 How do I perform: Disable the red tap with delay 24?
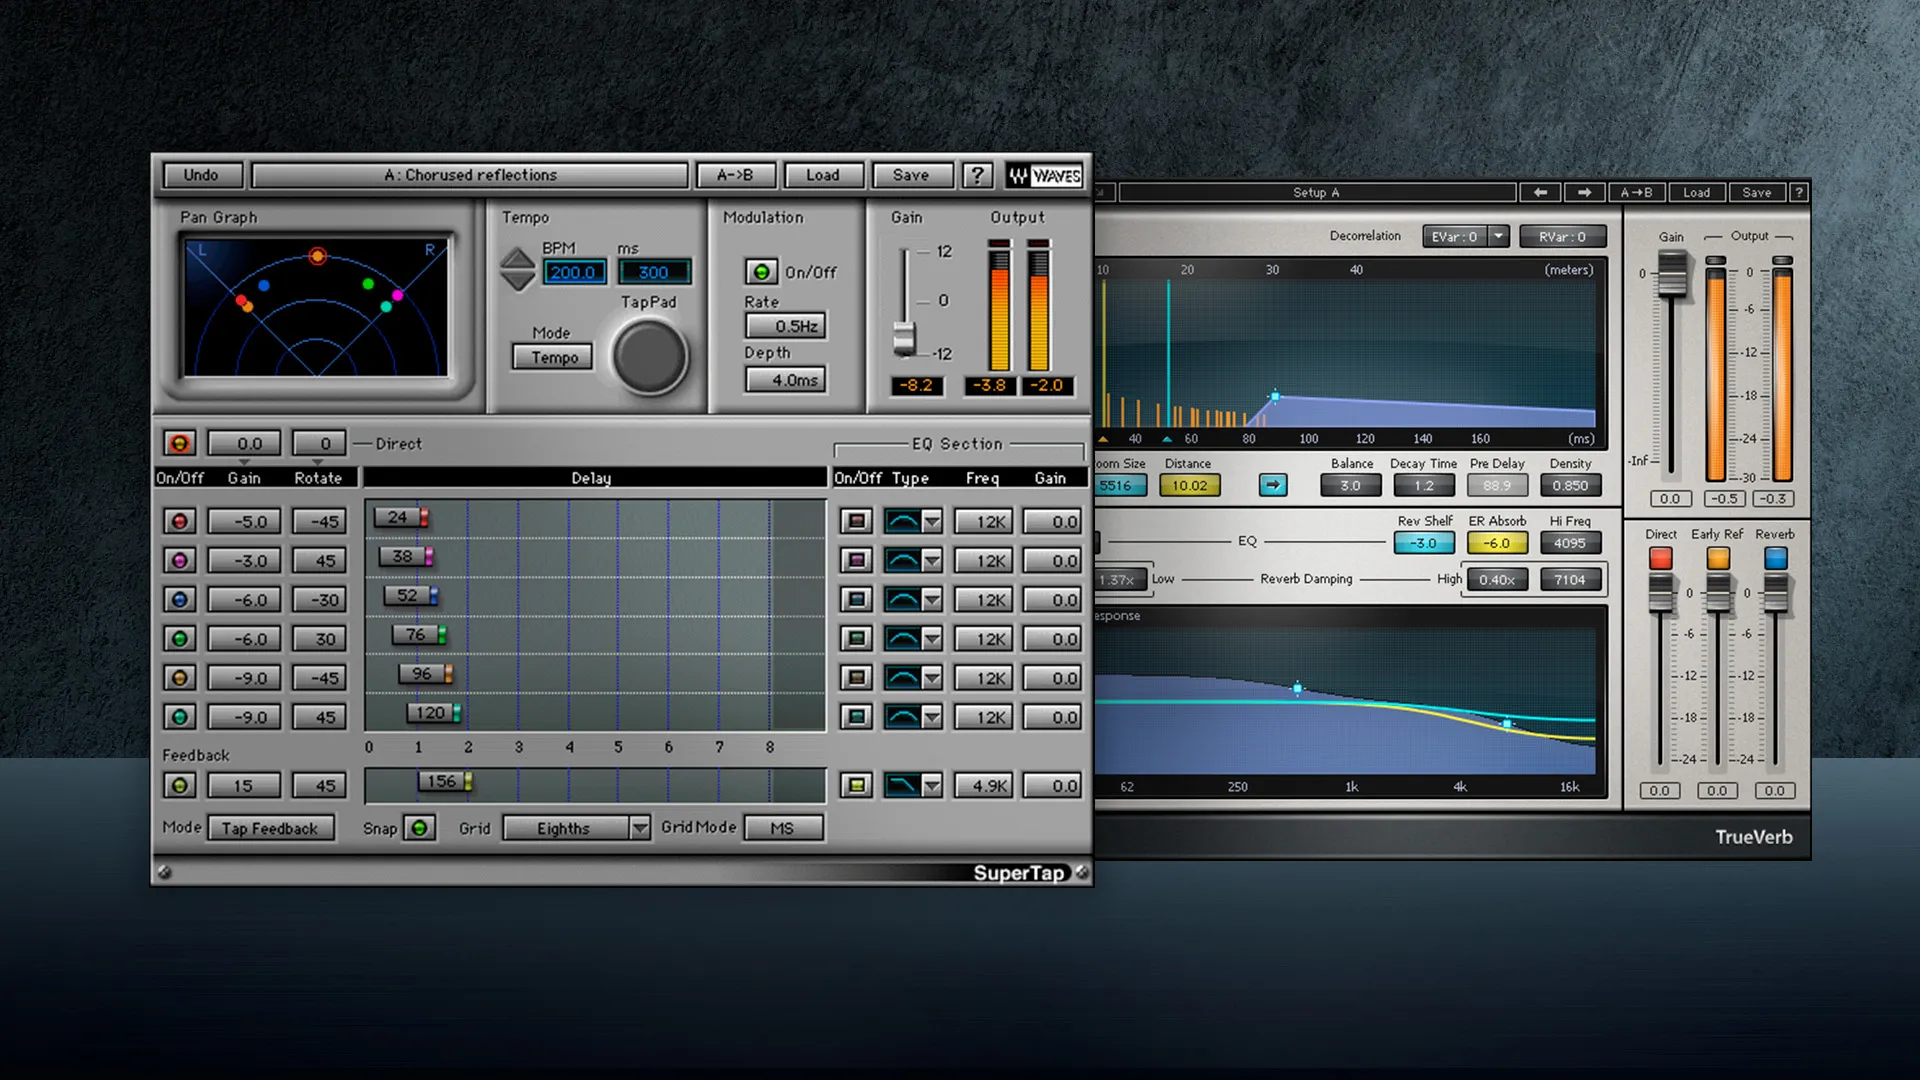point(180,521)
